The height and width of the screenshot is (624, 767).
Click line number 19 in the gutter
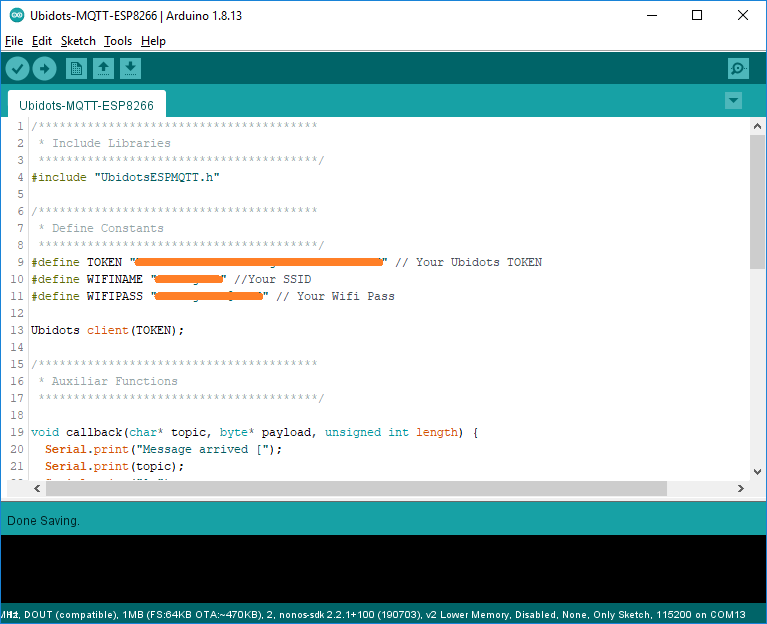[17, 432]
